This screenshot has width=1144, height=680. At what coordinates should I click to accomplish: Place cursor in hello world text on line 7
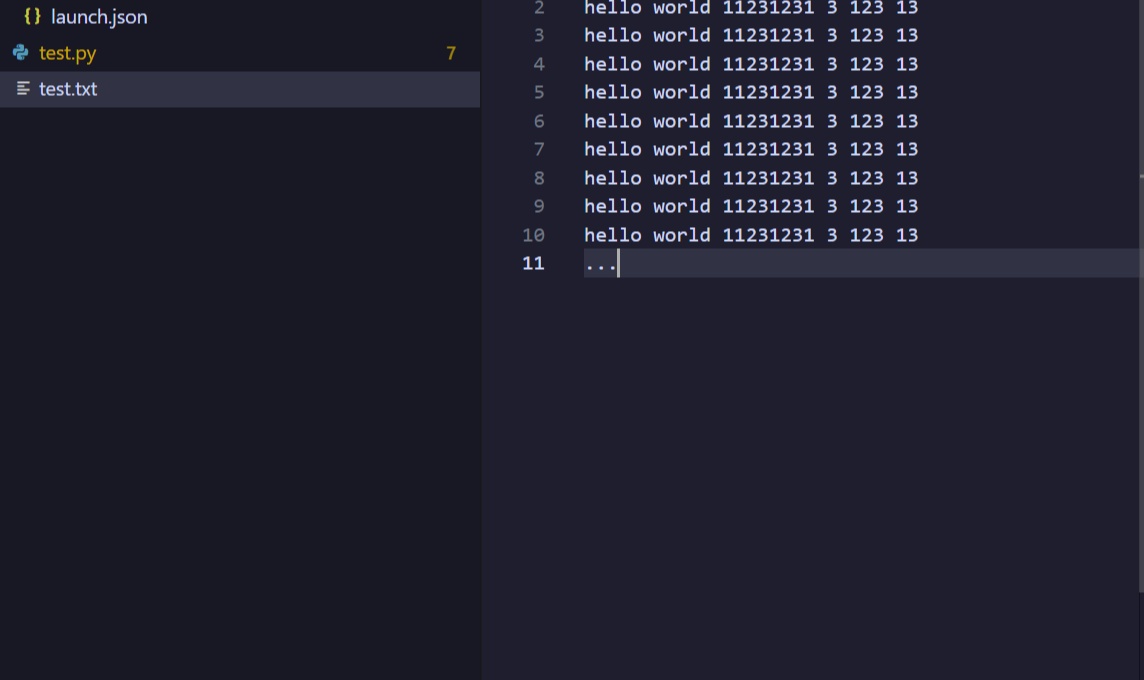point(751,149)
